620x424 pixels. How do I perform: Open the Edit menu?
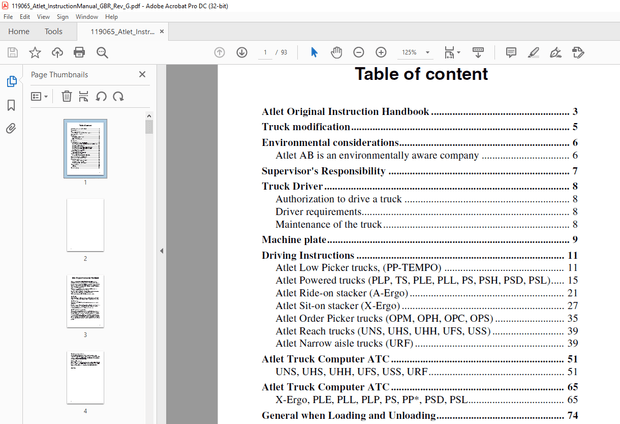pos(25,17)
